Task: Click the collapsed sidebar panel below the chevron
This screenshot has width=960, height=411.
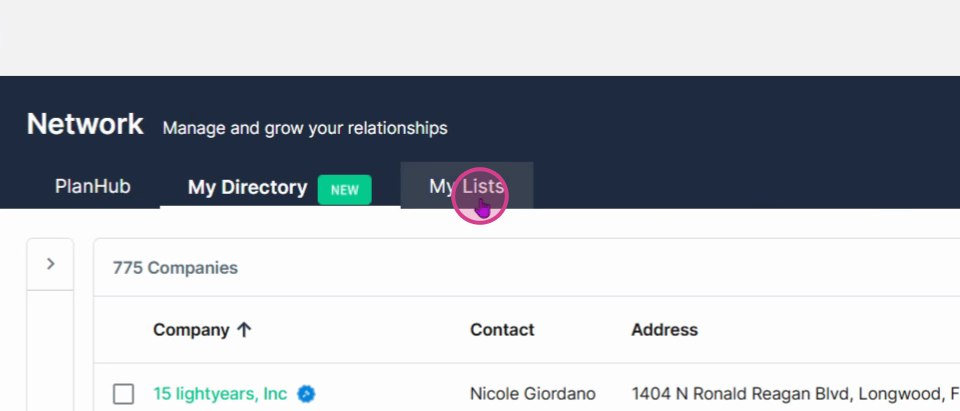Action: pos(51,350)
